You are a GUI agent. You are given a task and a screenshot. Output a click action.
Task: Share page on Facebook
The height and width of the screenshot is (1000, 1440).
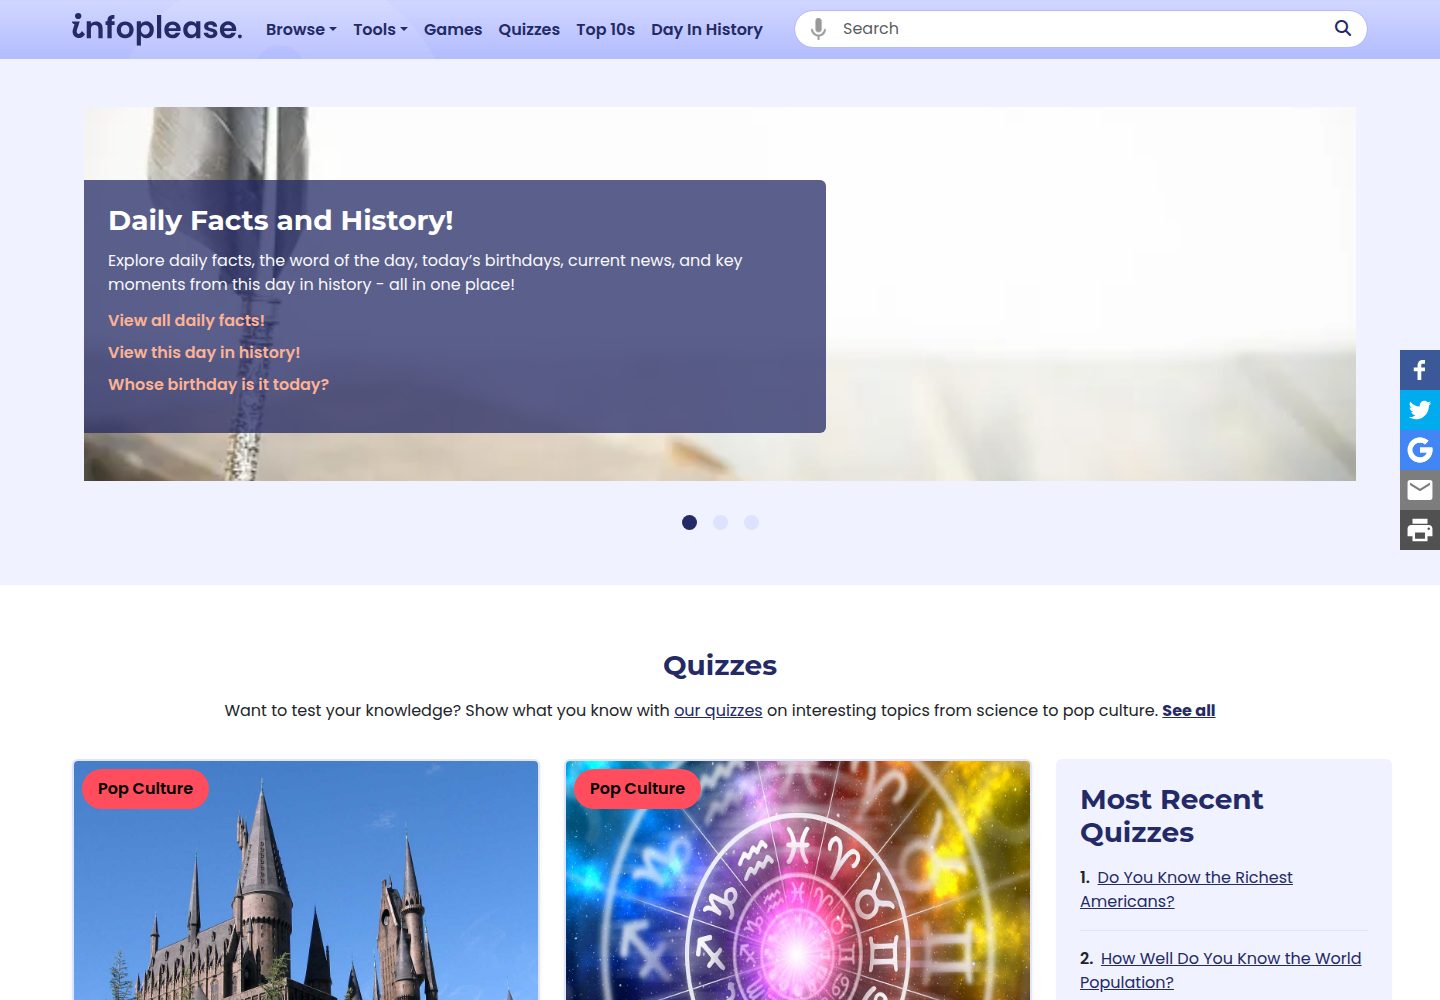1420,370
